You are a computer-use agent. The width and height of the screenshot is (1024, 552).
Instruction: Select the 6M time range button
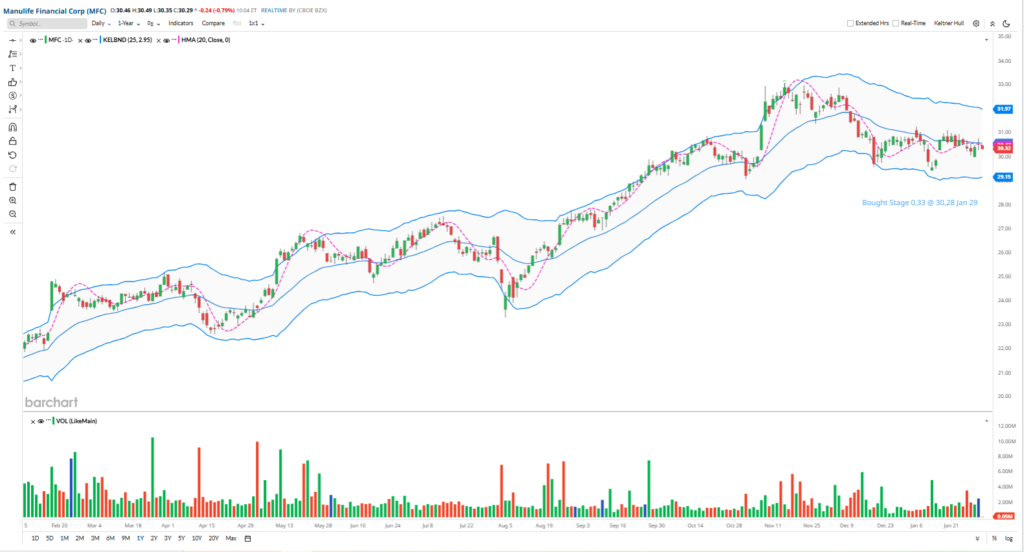(x=110, y=538)
